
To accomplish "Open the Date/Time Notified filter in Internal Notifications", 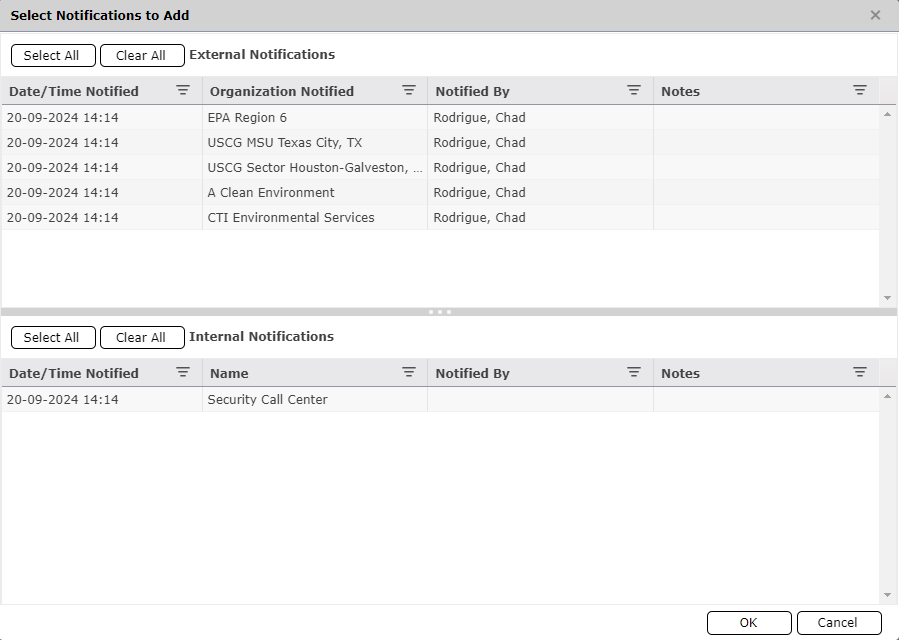I will tap(183, 372).
